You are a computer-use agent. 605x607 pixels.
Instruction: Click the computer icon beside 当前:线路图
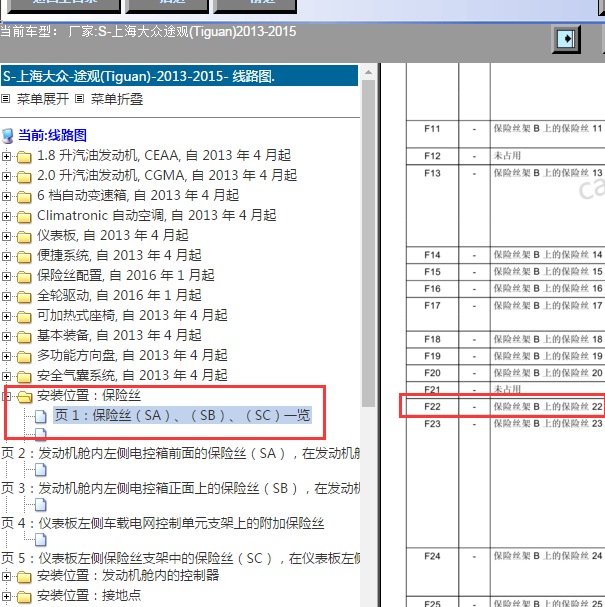(x=8, y=136)
